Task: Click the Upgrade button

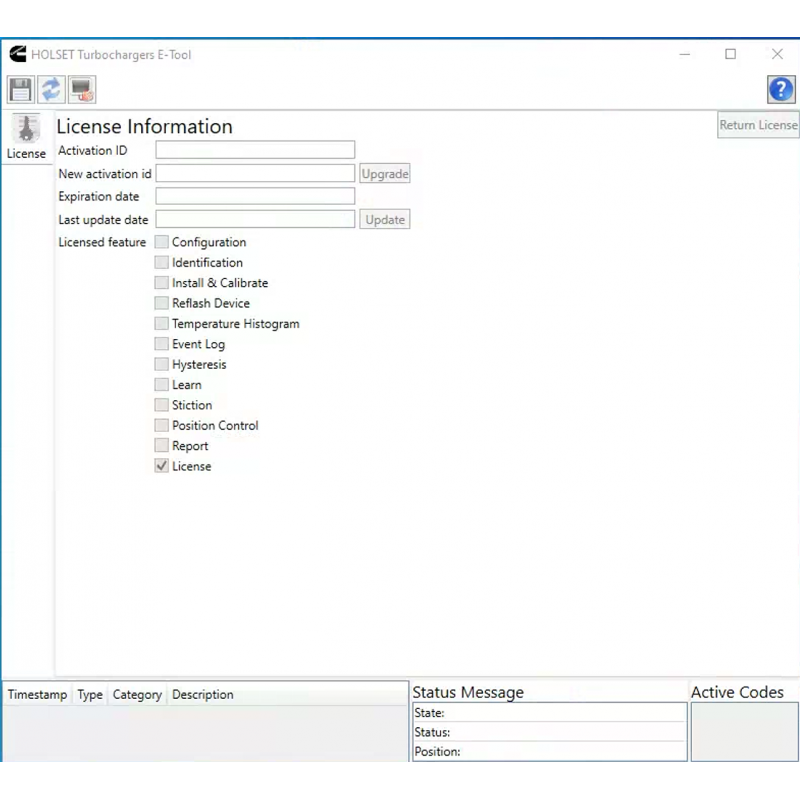Action: (x=385, y=174)
